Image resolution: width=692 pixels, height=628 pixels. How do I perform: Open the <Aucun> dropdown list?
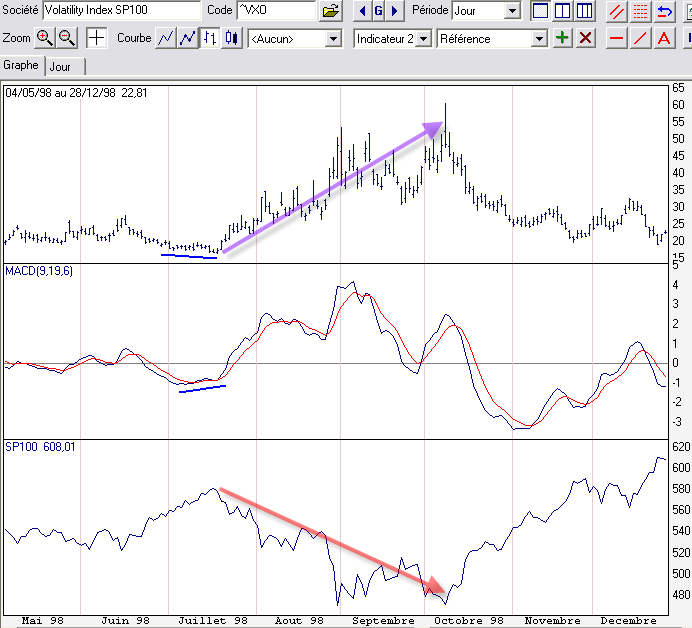point(334,39)
